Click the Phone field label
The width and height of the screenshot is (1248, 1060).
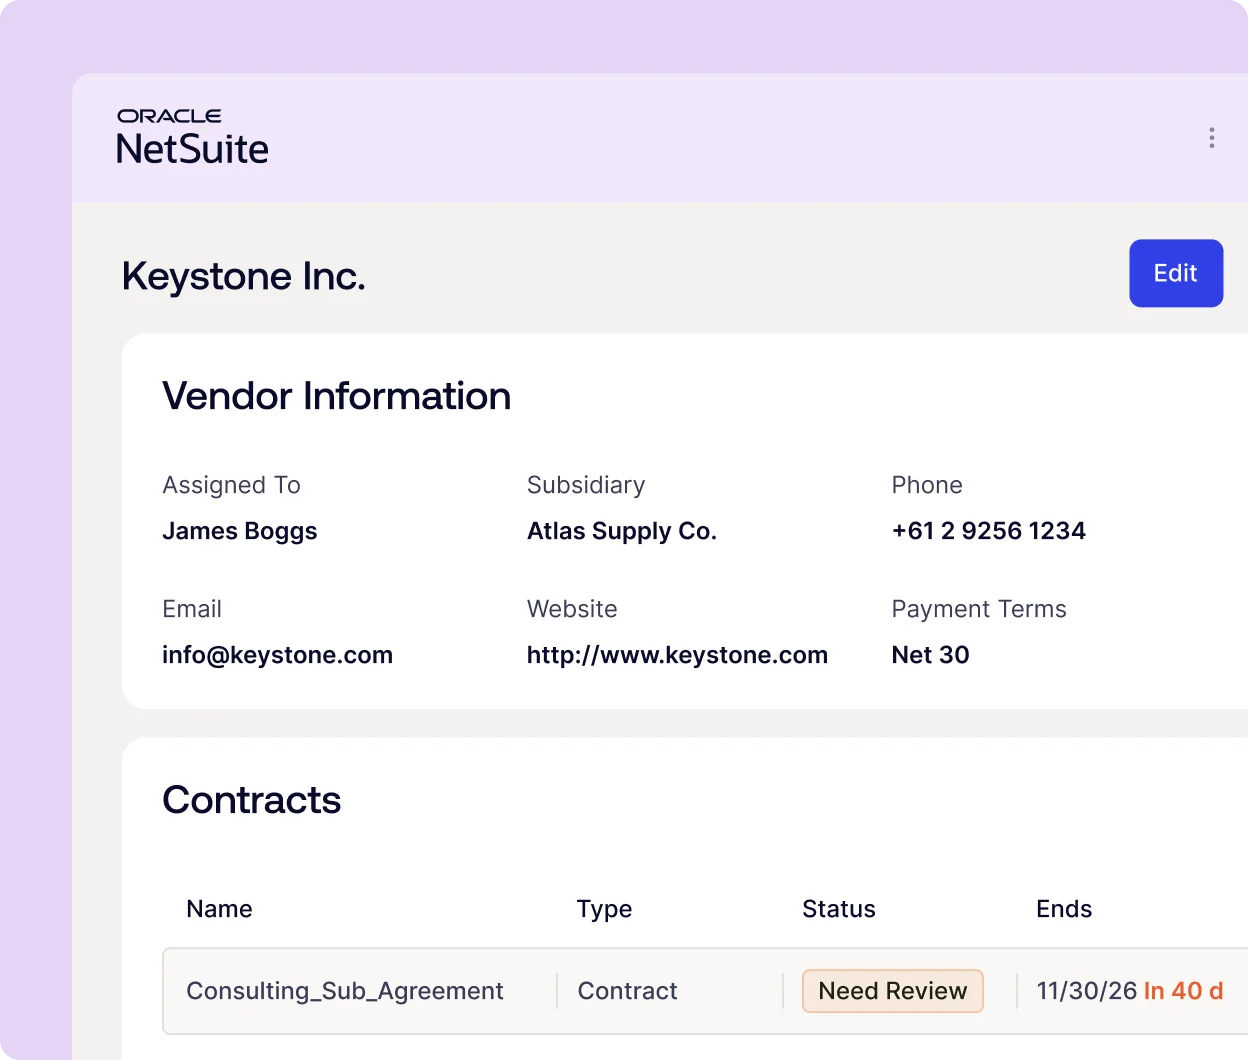pyautogui.click(x=927, y=485)
